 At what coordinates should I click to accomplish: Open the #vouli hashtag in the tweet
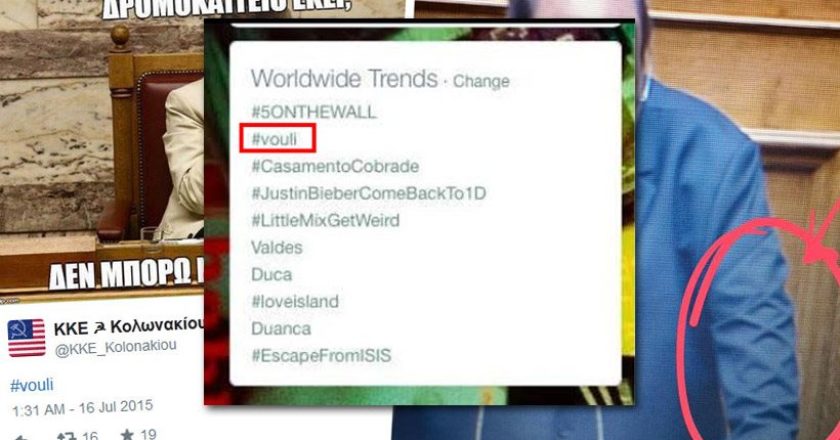32,385
